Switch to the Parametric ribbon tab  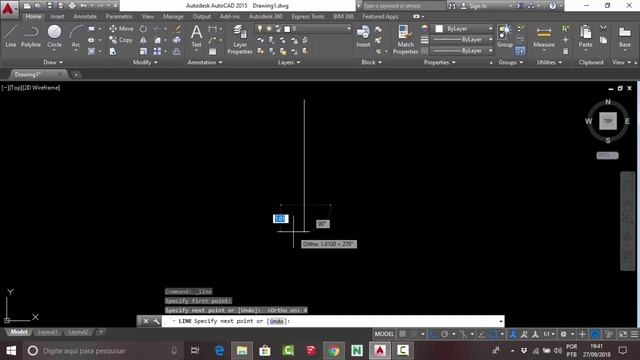(x=119, y=16)
